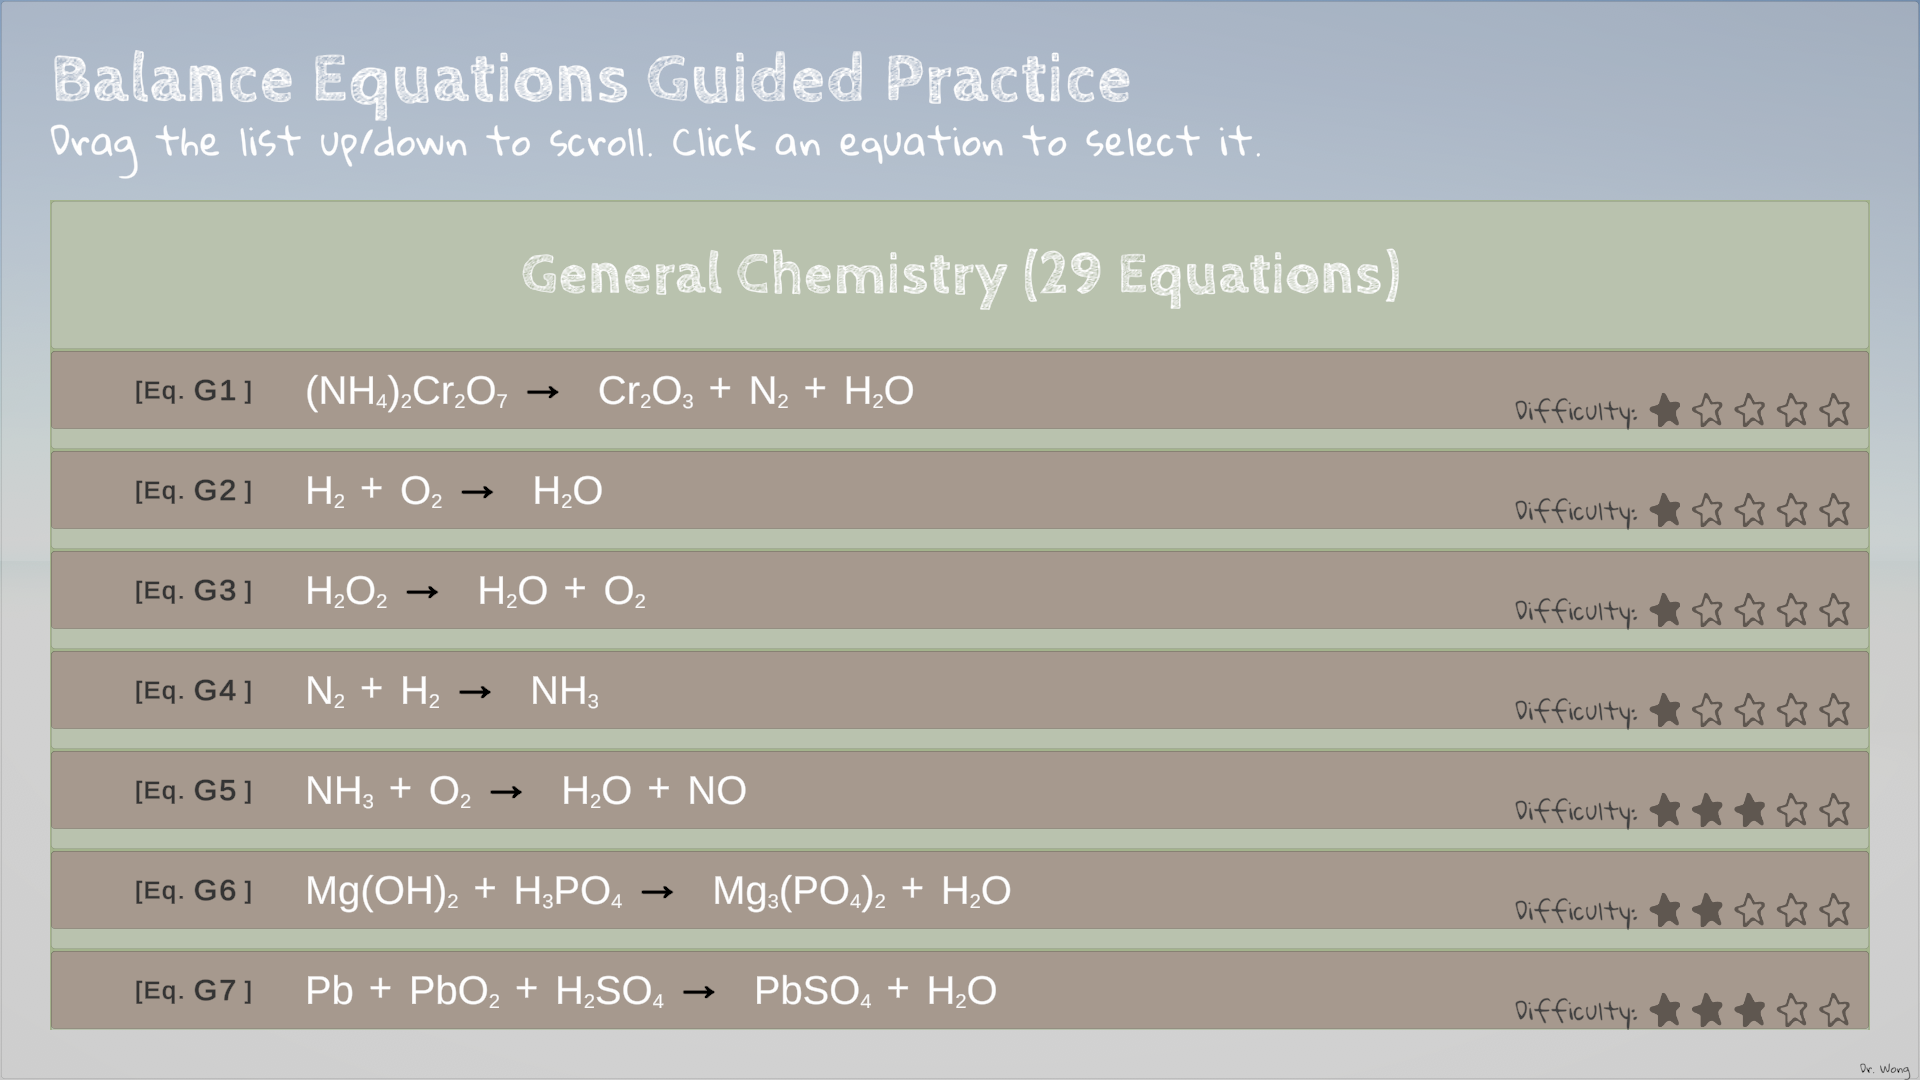Select equation G1 ammonium dichromate decomposition
Image resolution: width=1920 pixels, height=1080 pixels.
[609, 391]
